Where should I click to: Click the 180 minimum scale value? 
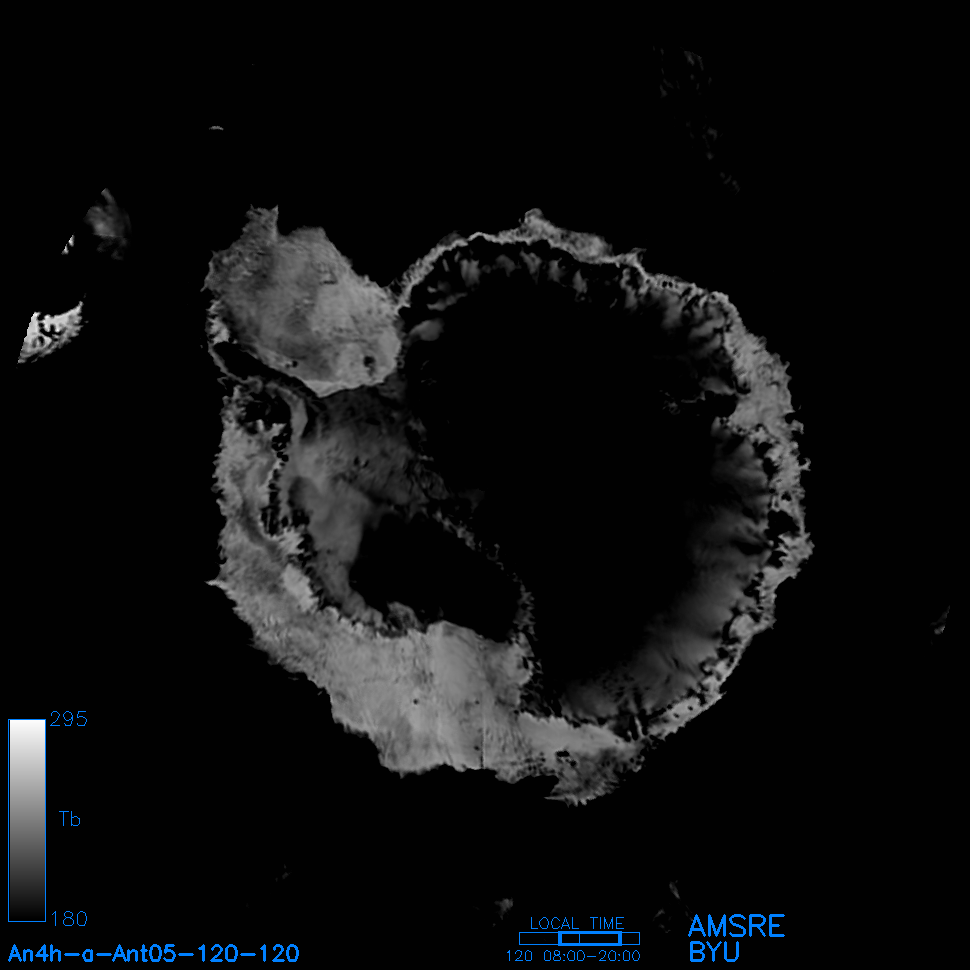pos(69,919)
